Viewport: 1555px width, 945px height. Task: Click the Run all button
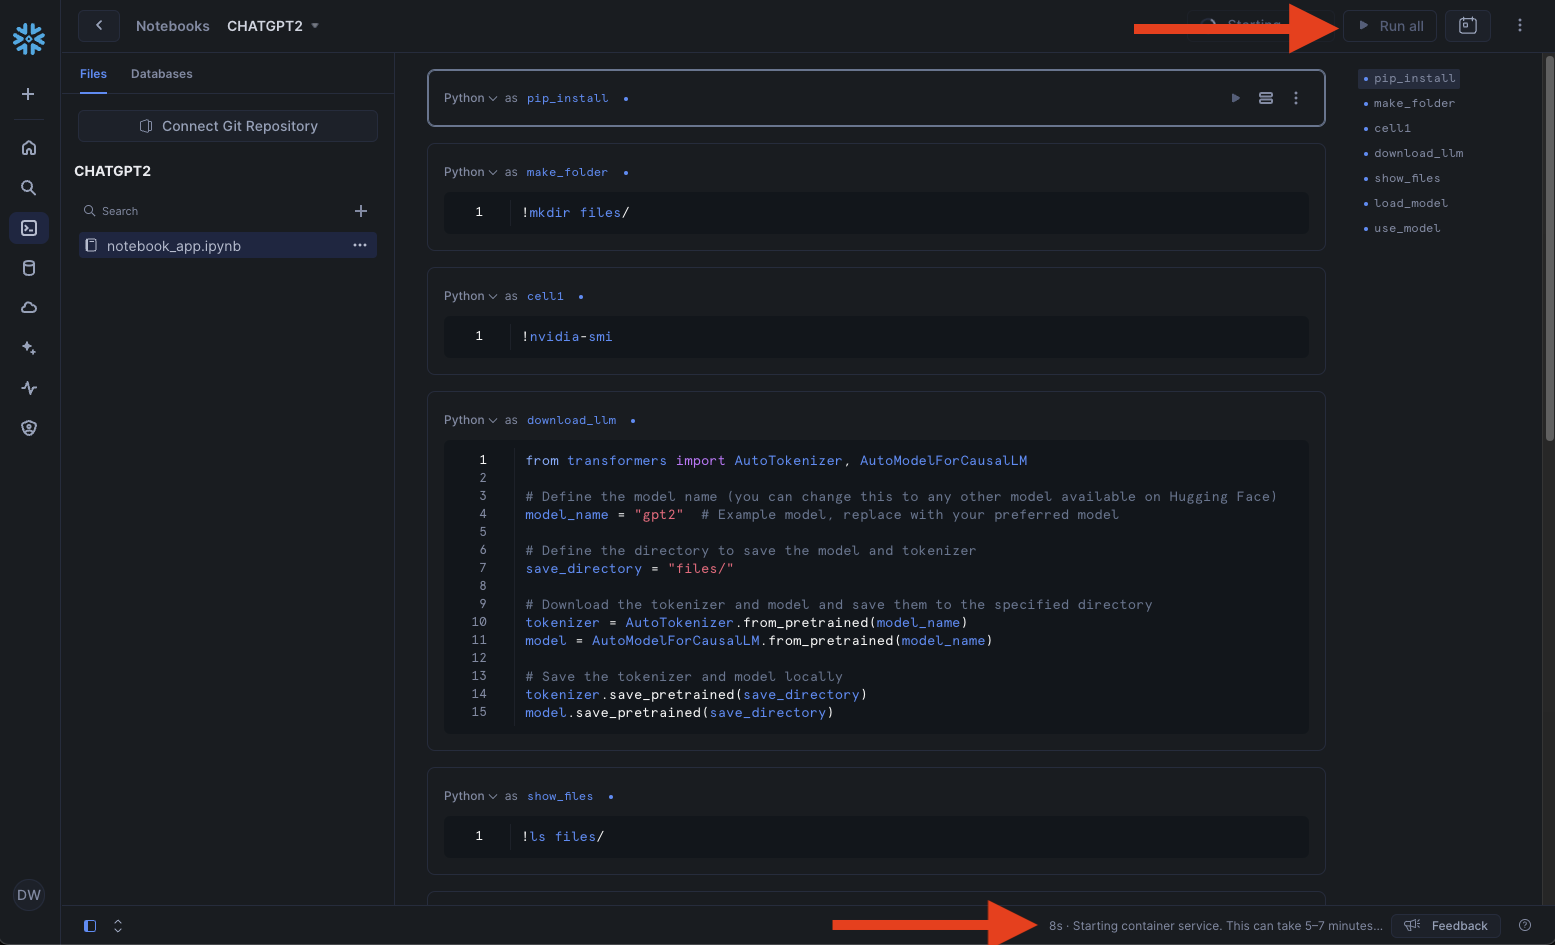[x=1391, y=26]
